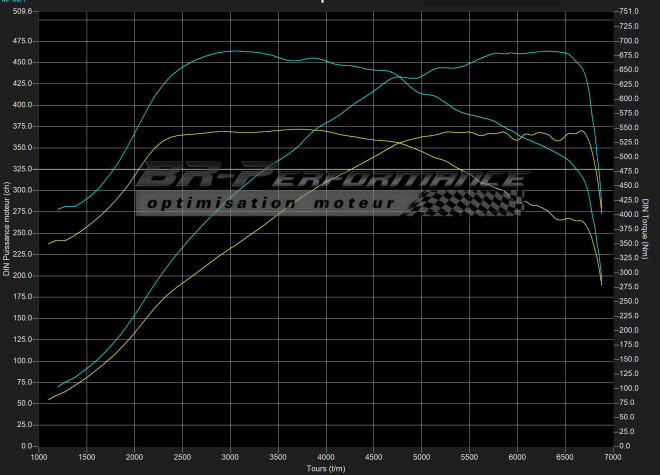
Task: Click the 700.0 label on torque axis
Action: coord(629,41)
